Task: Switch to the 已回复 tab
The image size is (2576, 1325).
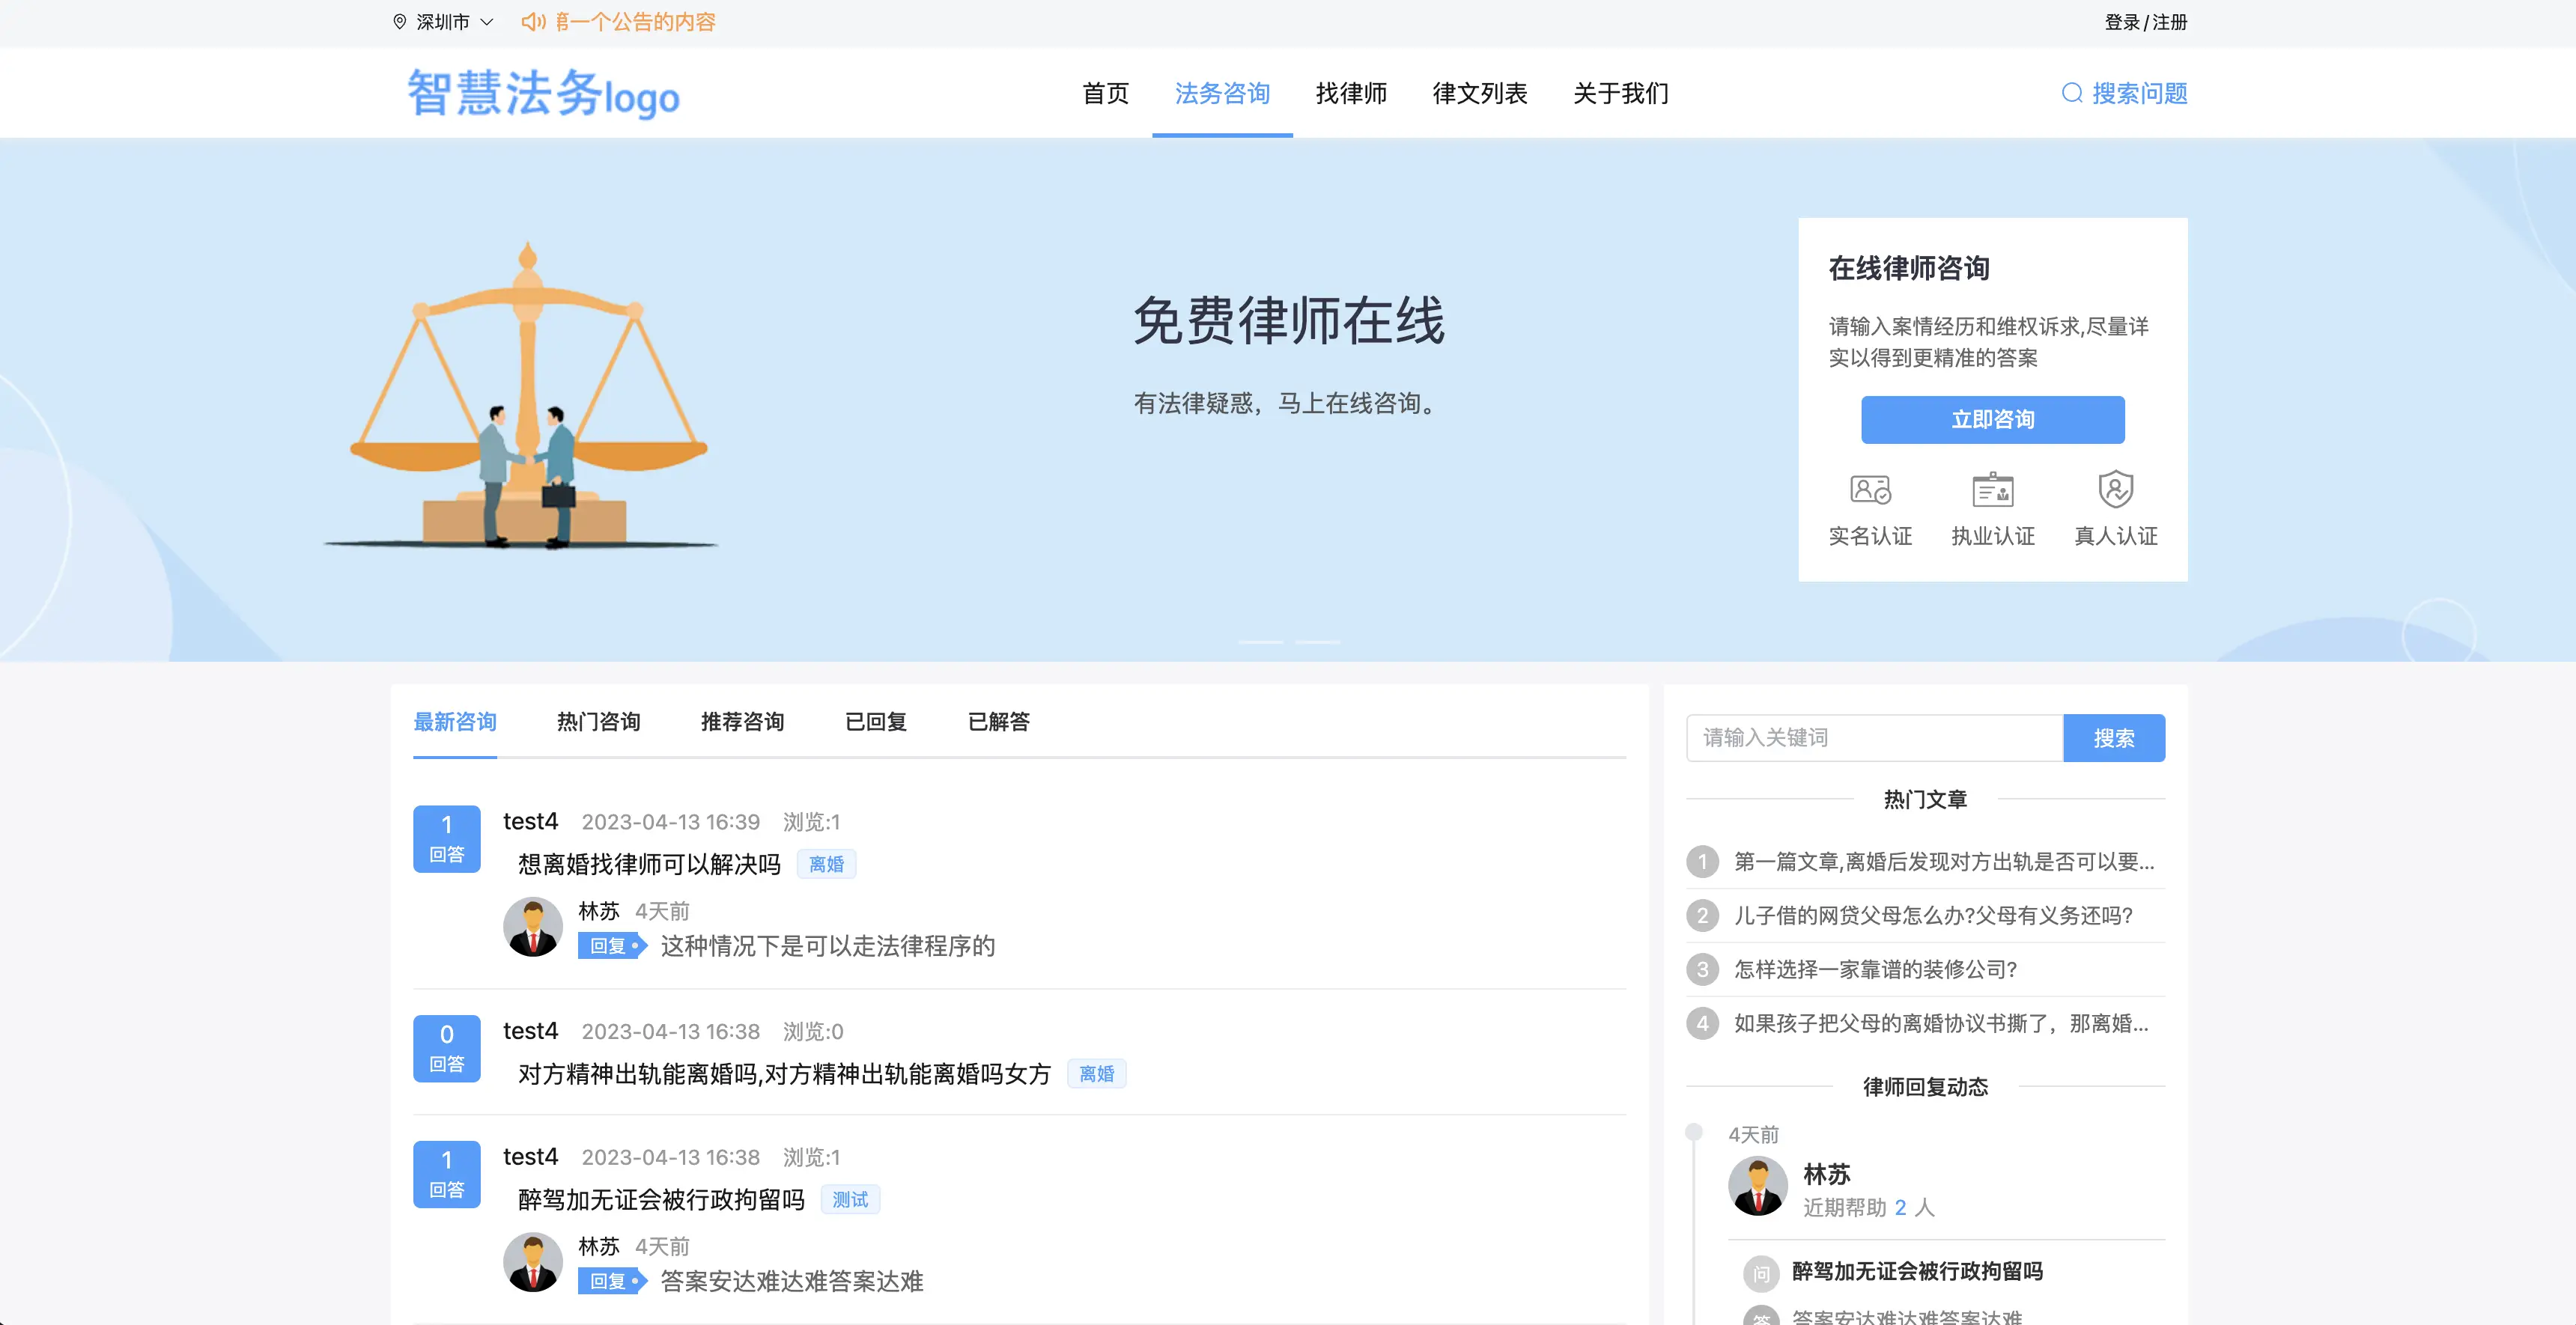Action: coord(875,721)
